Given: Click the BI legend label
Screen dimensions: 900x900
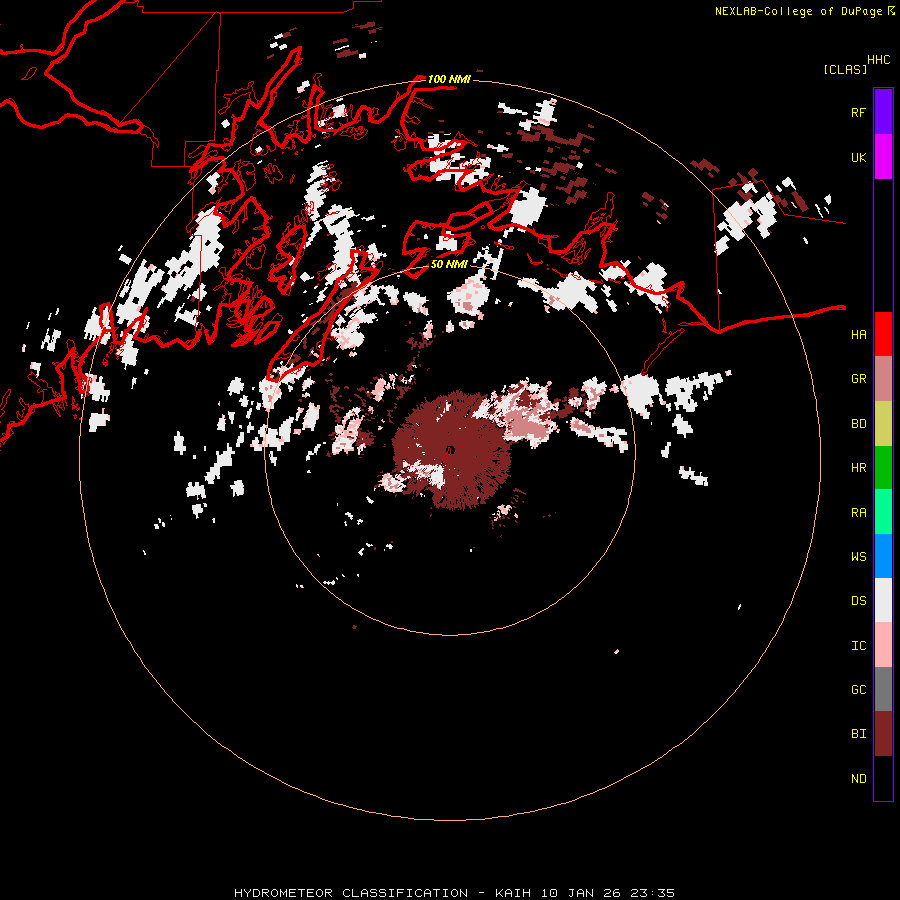Looking at the screenshot, I should [858, 734].
